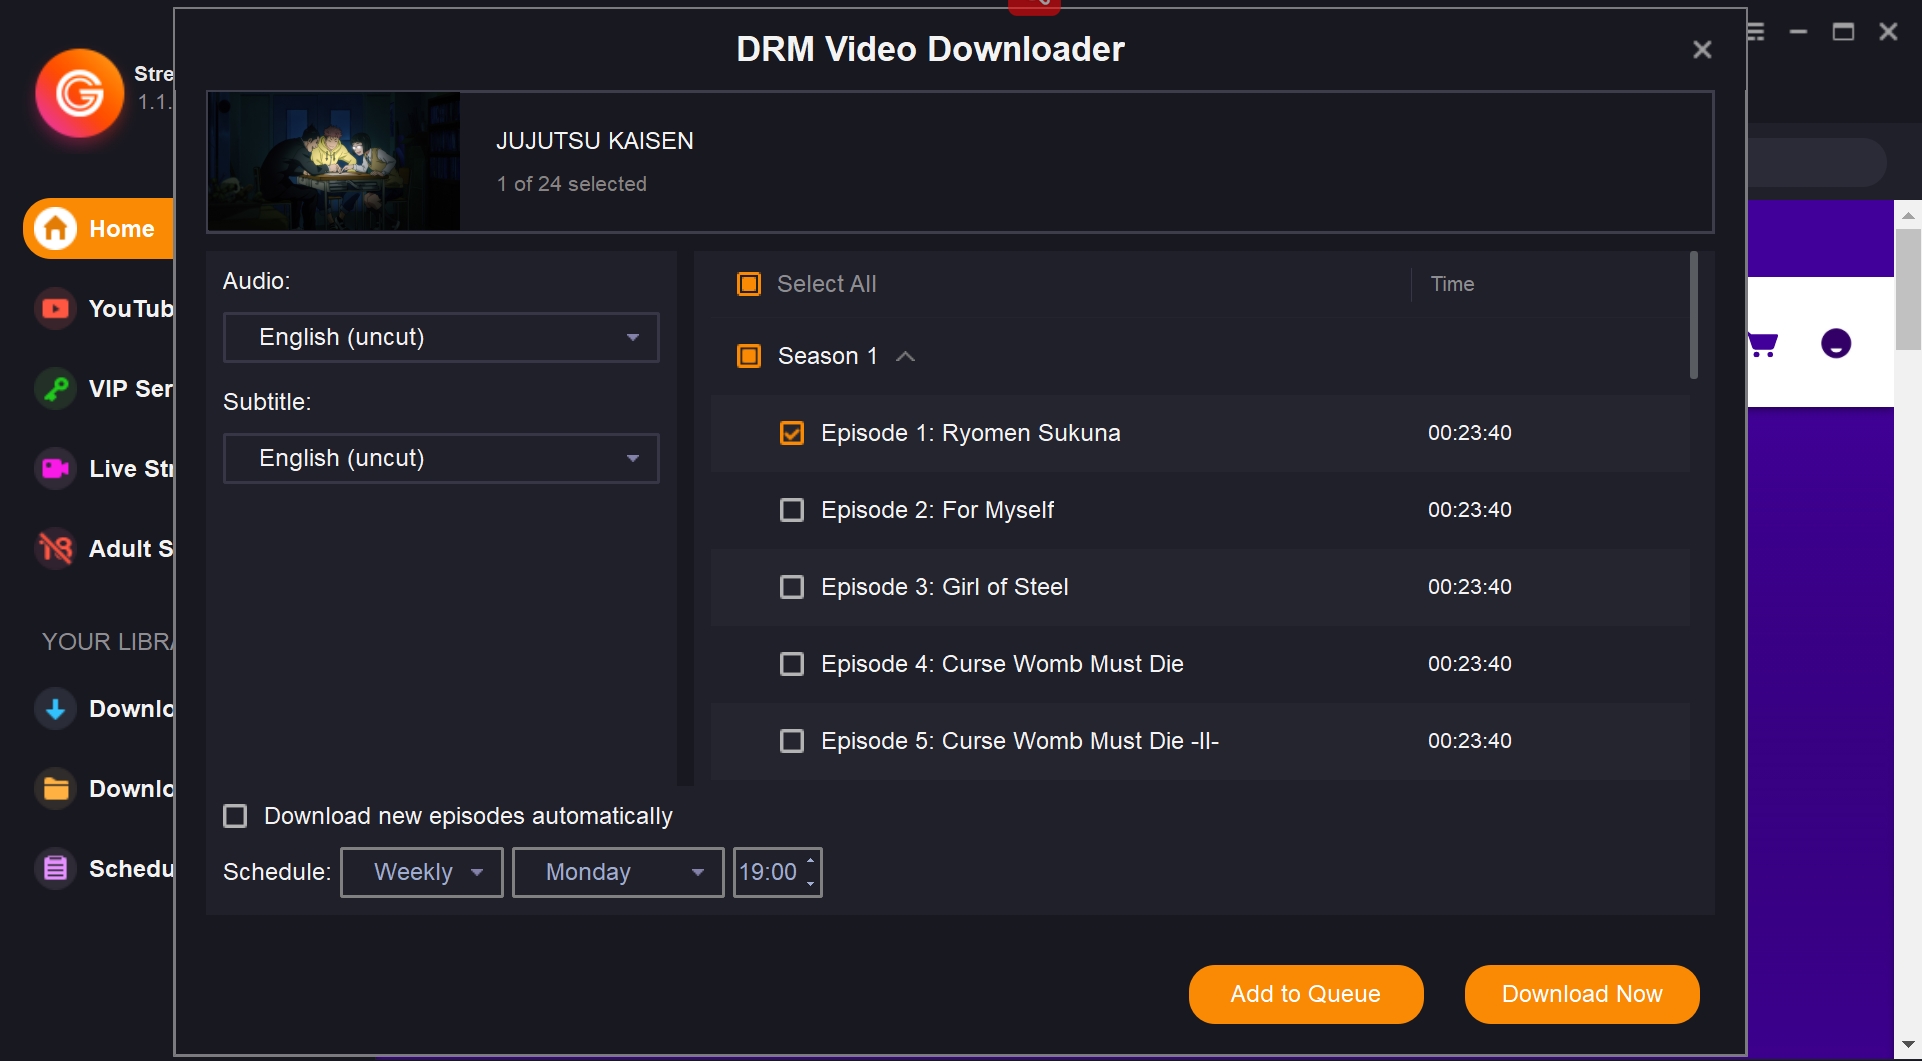
Task: Decrease the schedule time with down arrow
Action: (x=810, y=884)
